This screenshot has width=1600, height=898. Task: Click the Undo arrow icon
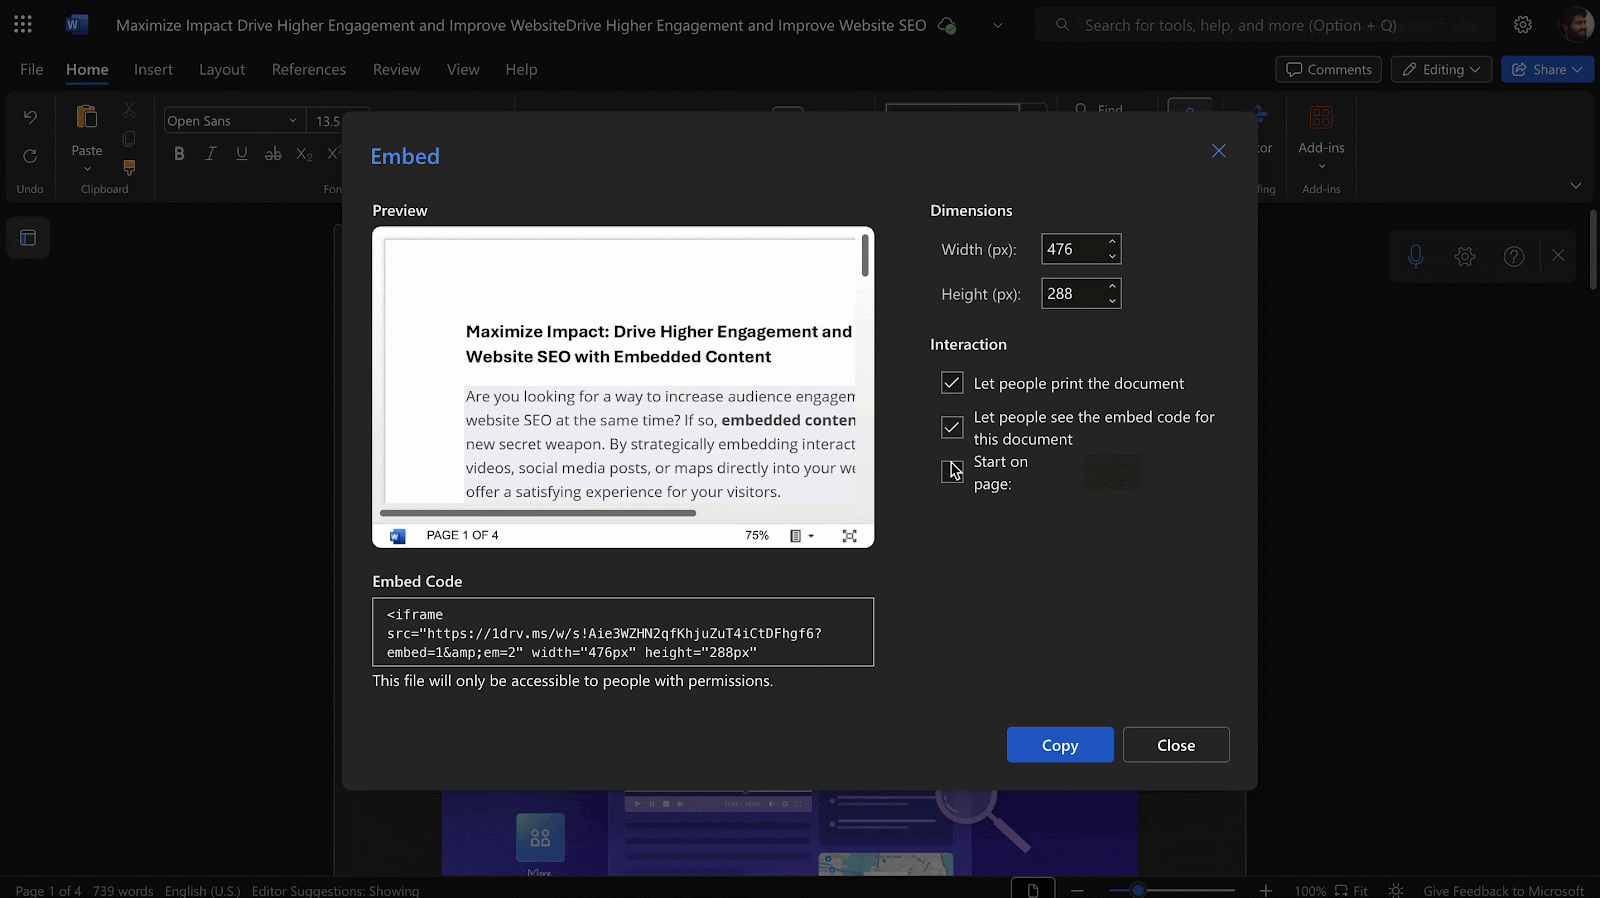[30, 117]
